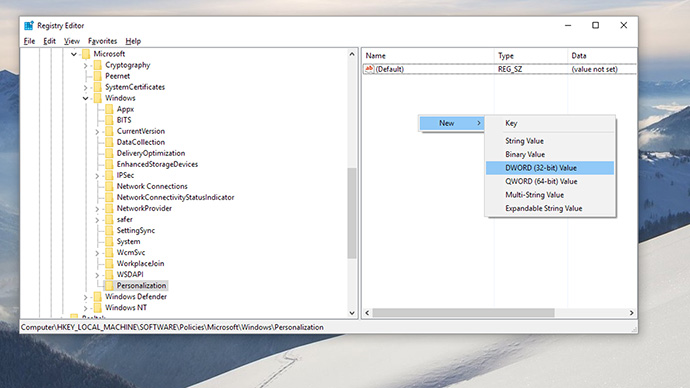Create a new Binary Value
This screenshot has height=388, width=690.
click(x=550, y=154)
